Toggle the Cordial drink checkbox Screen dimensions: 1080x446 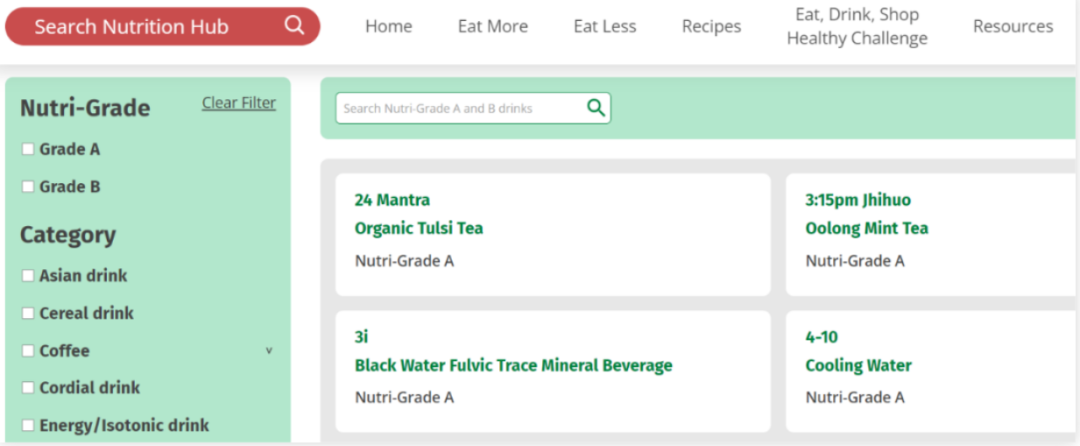tap(28, 388)
